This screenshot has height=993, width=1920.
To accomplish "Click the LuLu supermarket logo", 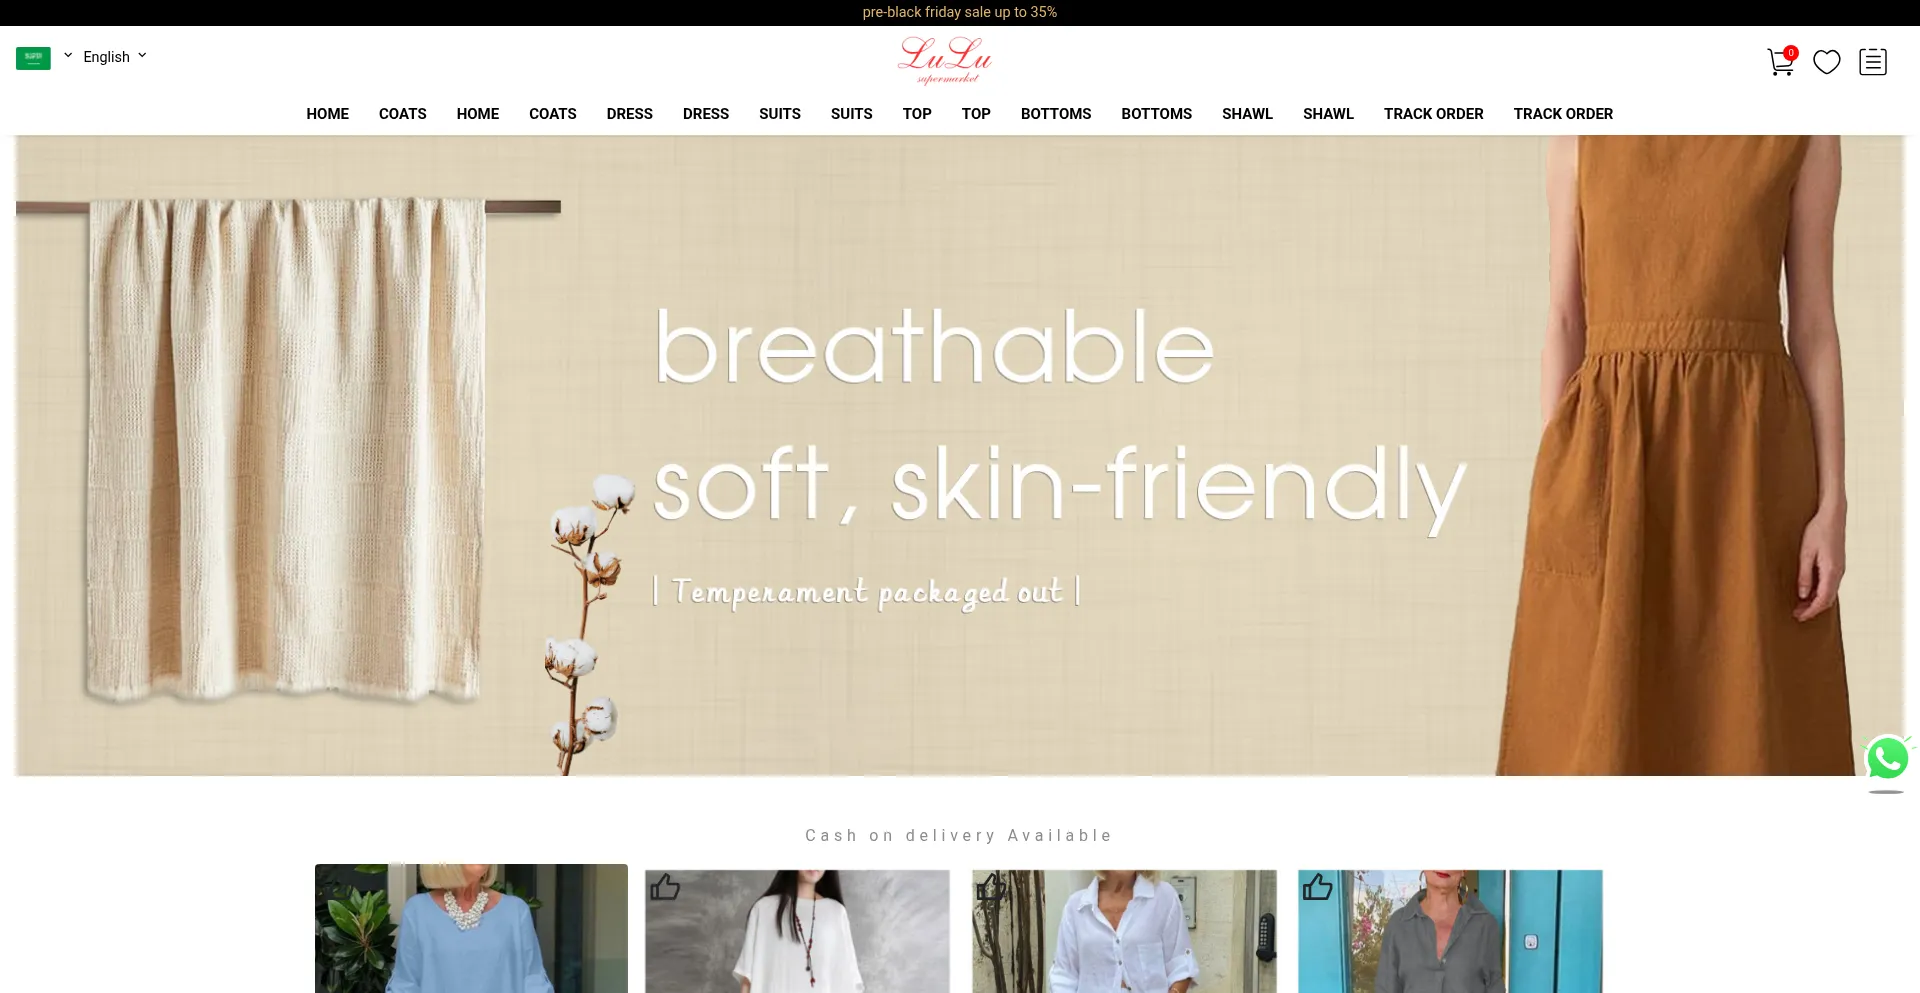I will click(x=945, y=60).
